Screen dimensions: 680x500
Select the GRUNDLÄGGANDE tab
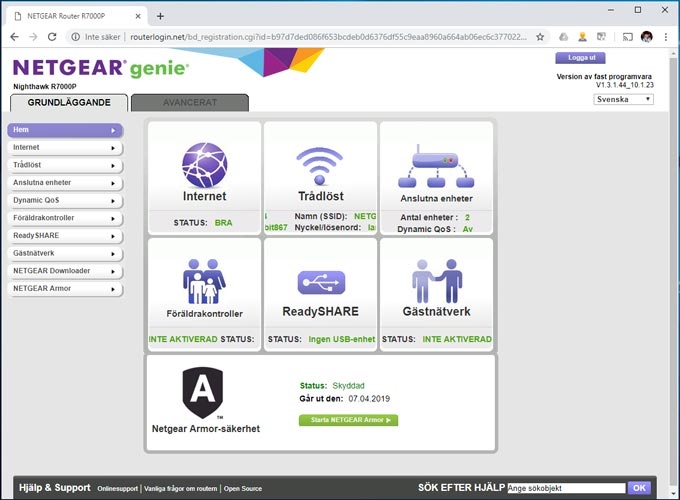69,103
